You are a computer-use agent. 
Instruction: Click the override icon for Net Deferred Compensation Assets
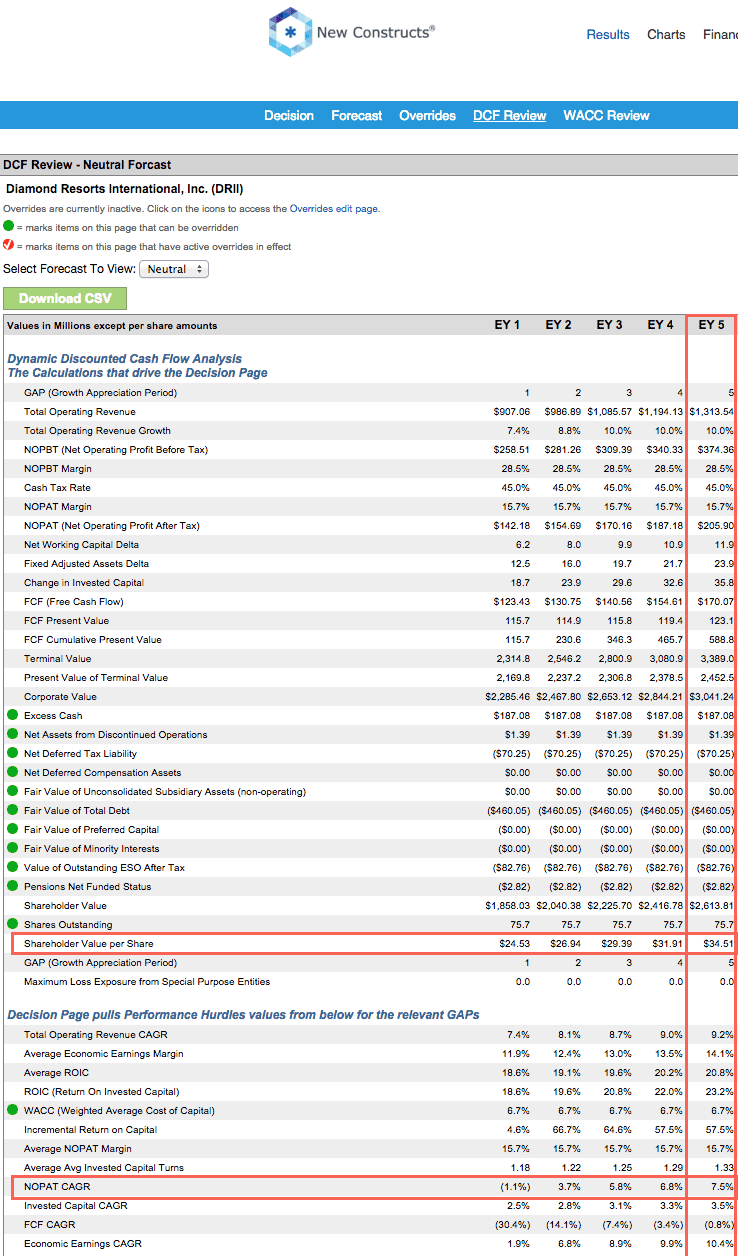(x=12, y=772)
